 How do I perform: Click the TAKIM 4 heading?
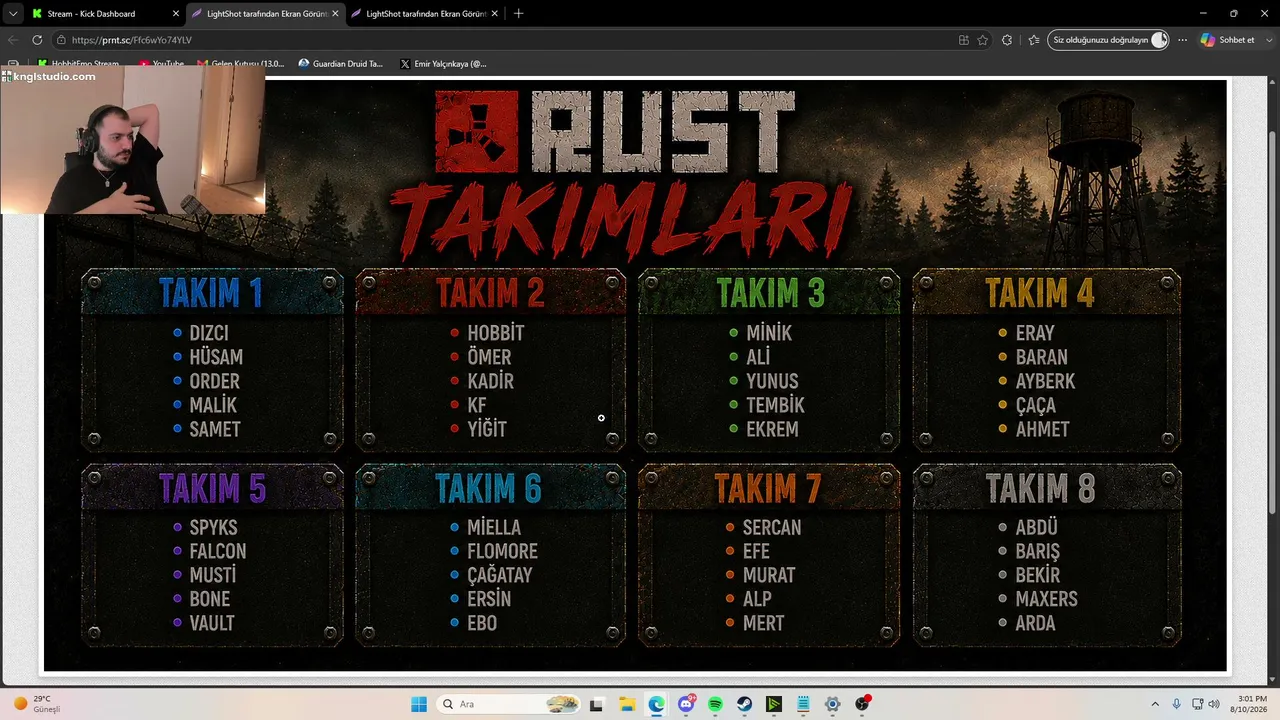pos(1040,293)
